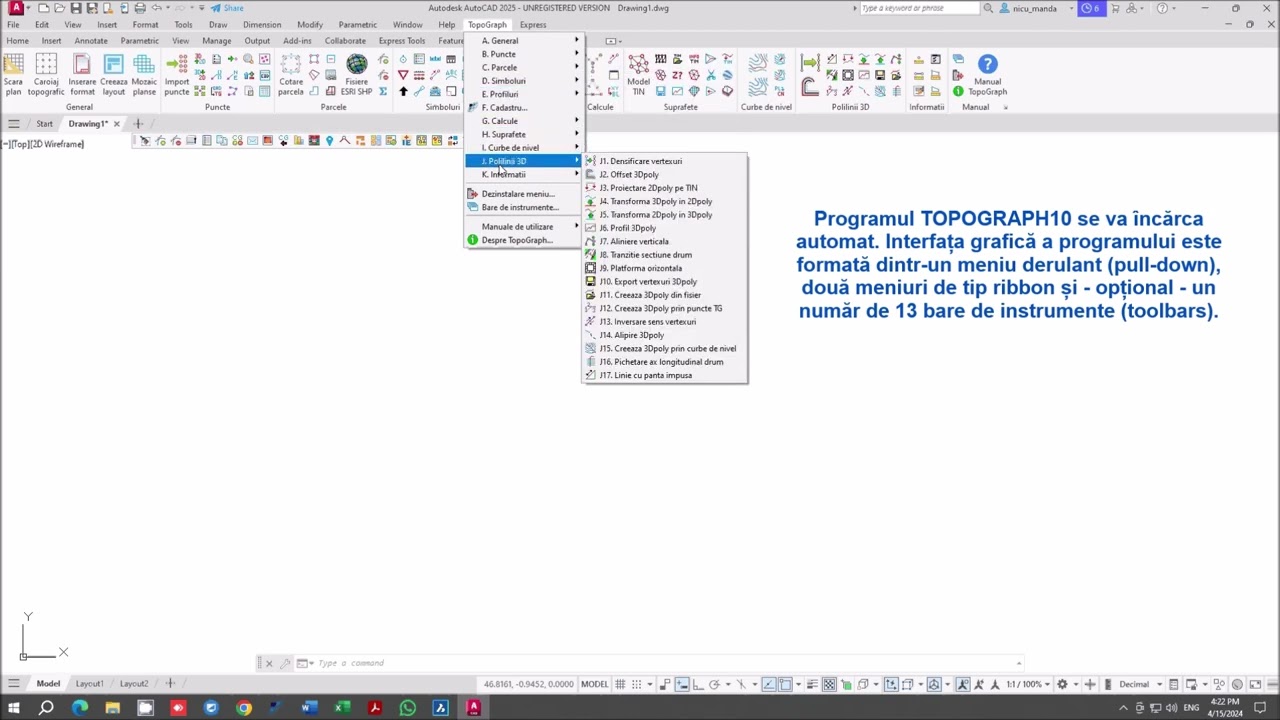The image size is (1280, 720).
Task: Switch to Layout1 tab
Action: coord(89,684)
